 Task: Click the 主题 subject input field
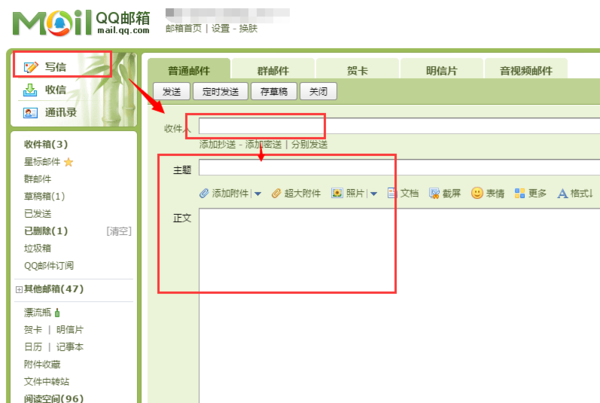point(399,168)
